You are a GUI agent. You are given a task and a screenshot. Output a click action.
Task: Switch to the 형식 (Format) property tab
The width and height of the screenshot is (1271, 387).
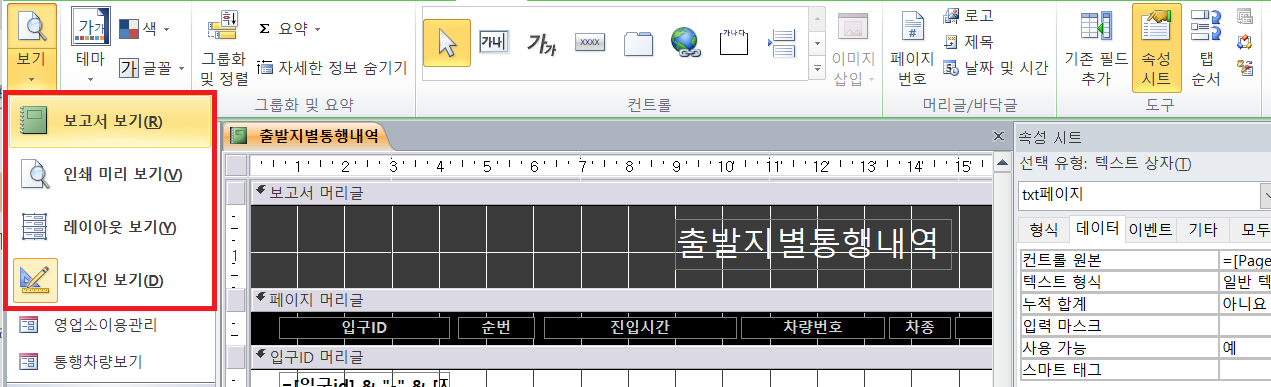(x=1043, y=229)
